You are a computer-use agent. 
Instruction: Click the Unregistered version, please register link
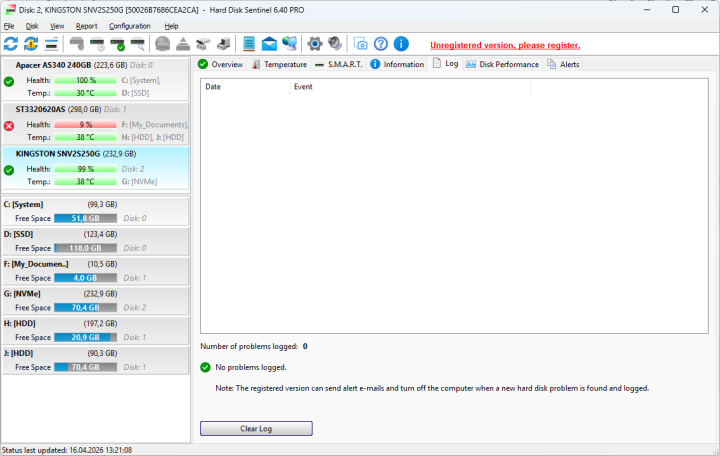pyautogui.click(x=505, y=45)
